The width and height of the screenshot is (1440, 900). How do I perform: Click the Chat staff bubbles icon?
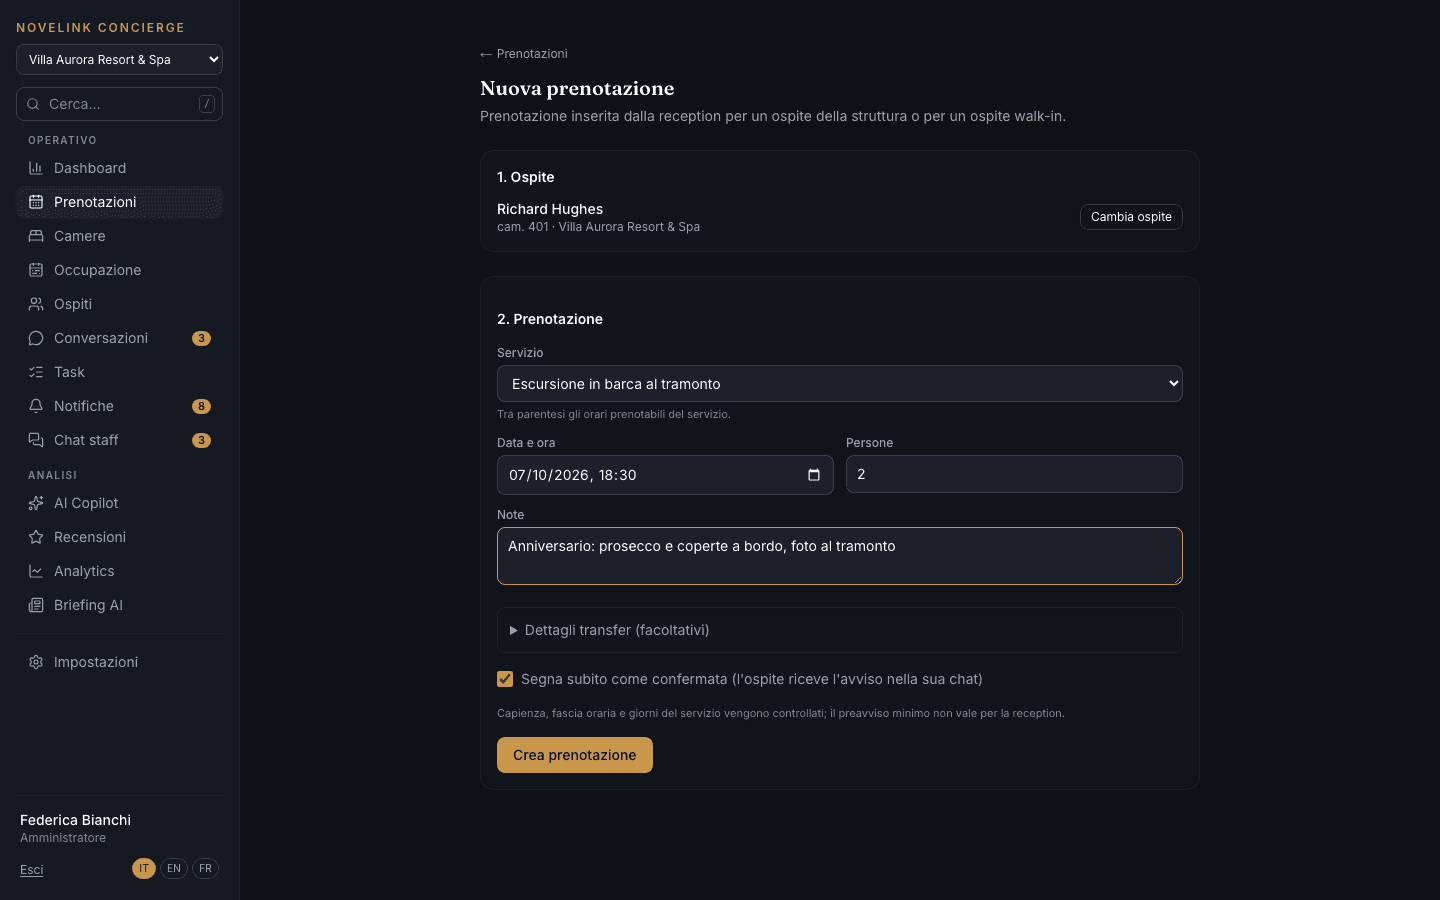[x=36, y=440]
